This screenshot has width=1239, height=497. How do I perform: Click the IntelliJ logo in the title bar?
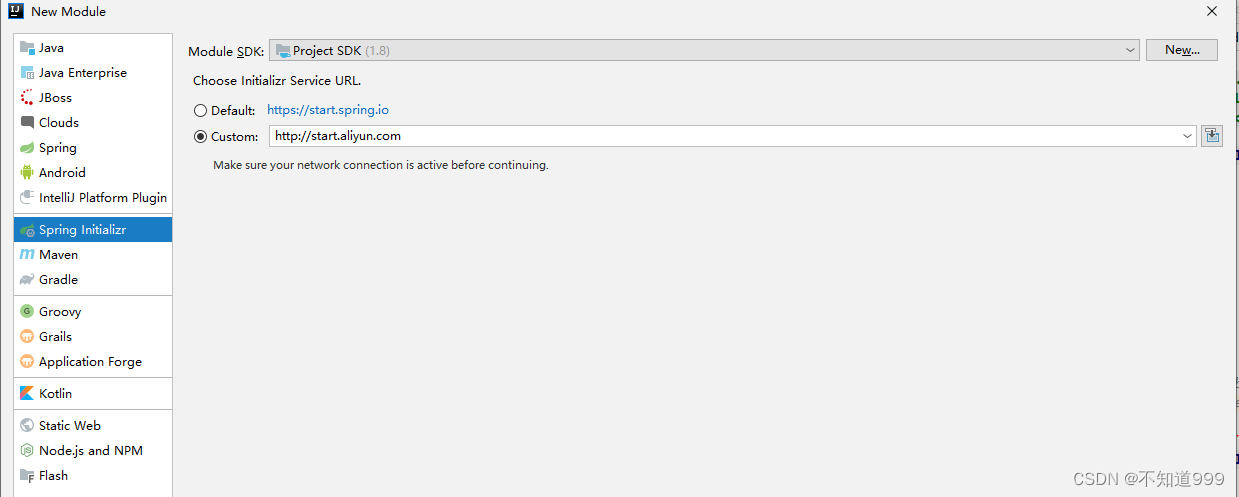point(15,11)
